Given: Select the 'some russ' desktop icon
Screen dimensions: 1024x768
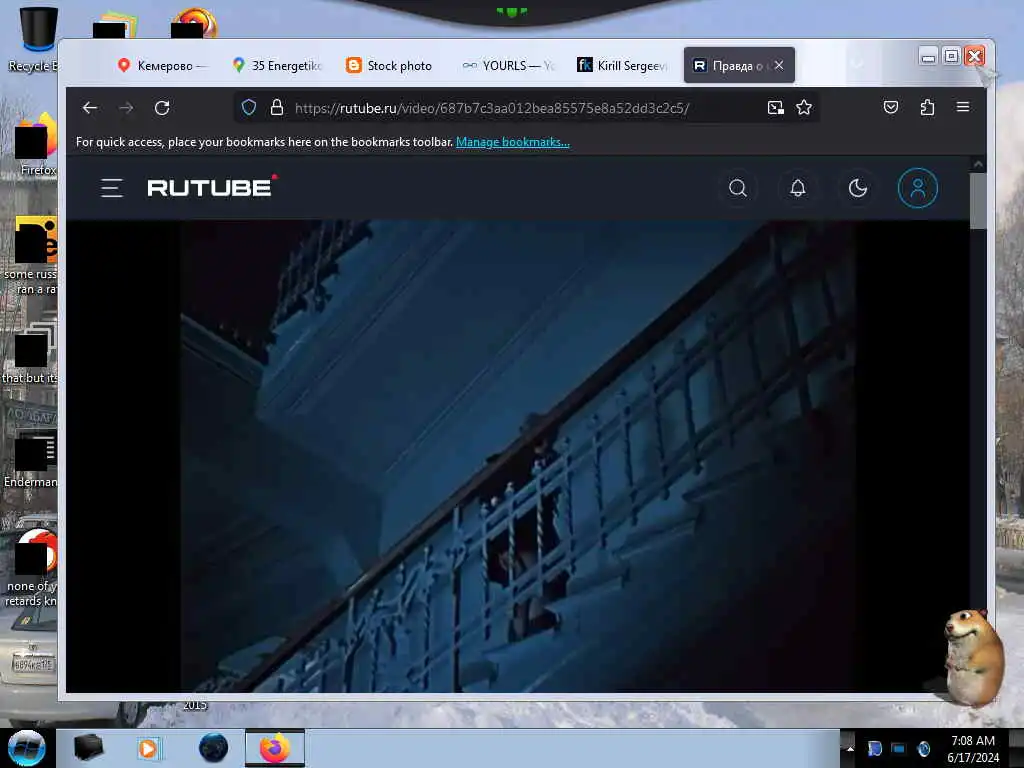Looking at the screenshot, I should pos(31,256).
